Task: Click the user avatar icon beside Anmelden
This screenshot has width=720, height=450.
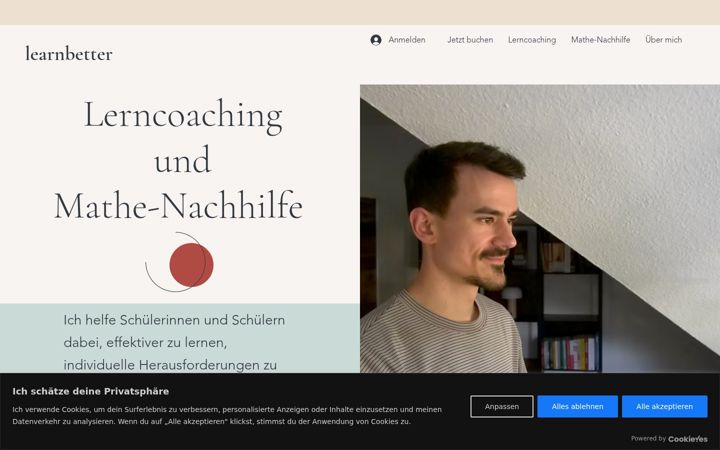Action: 376,40
